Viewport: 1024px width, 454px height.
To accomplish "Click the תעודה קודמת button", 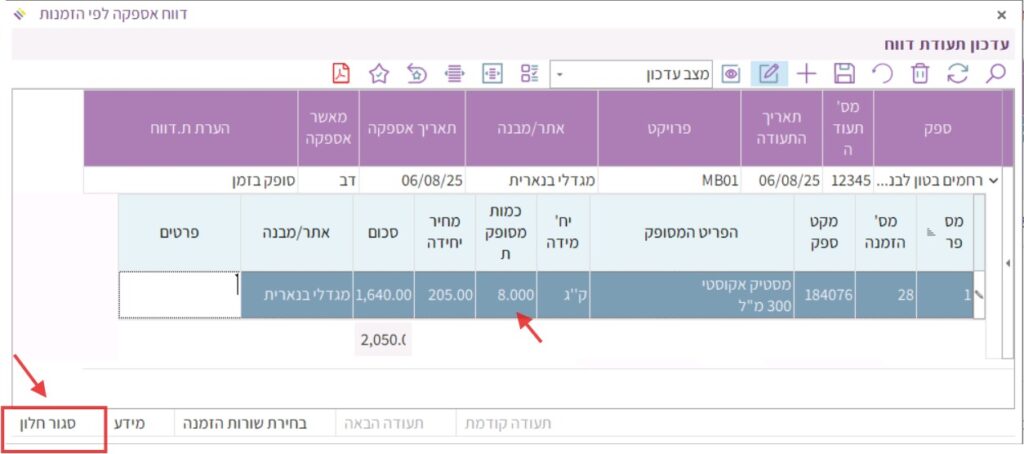I will point(507,424).
